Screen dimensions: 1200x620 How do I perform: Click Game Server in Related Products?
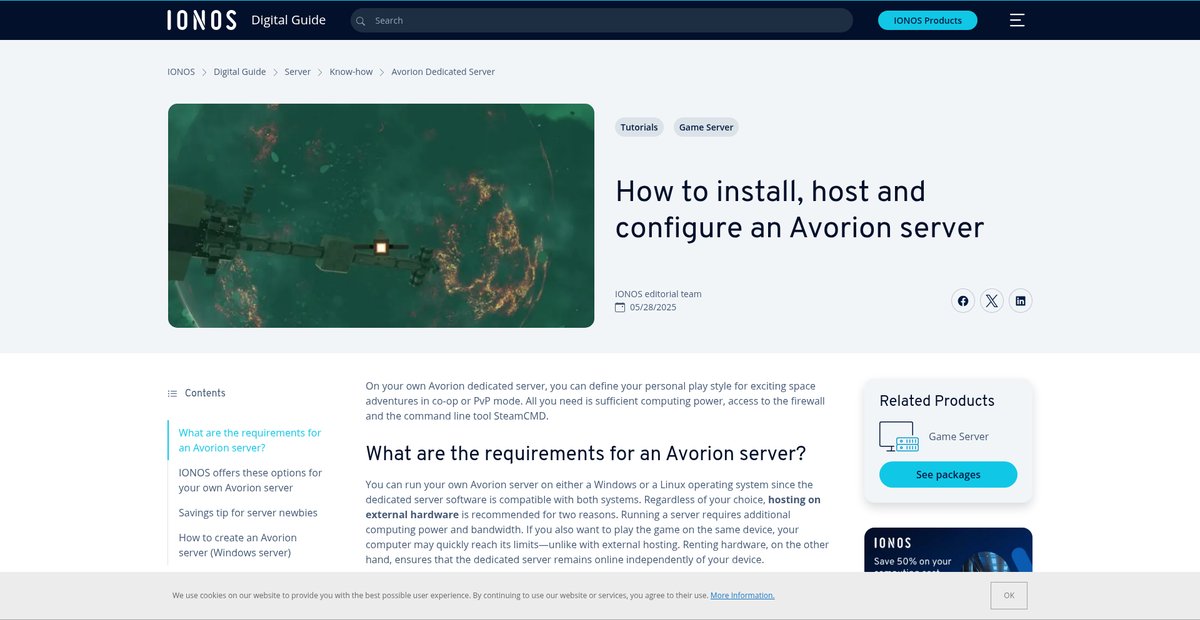958,437
